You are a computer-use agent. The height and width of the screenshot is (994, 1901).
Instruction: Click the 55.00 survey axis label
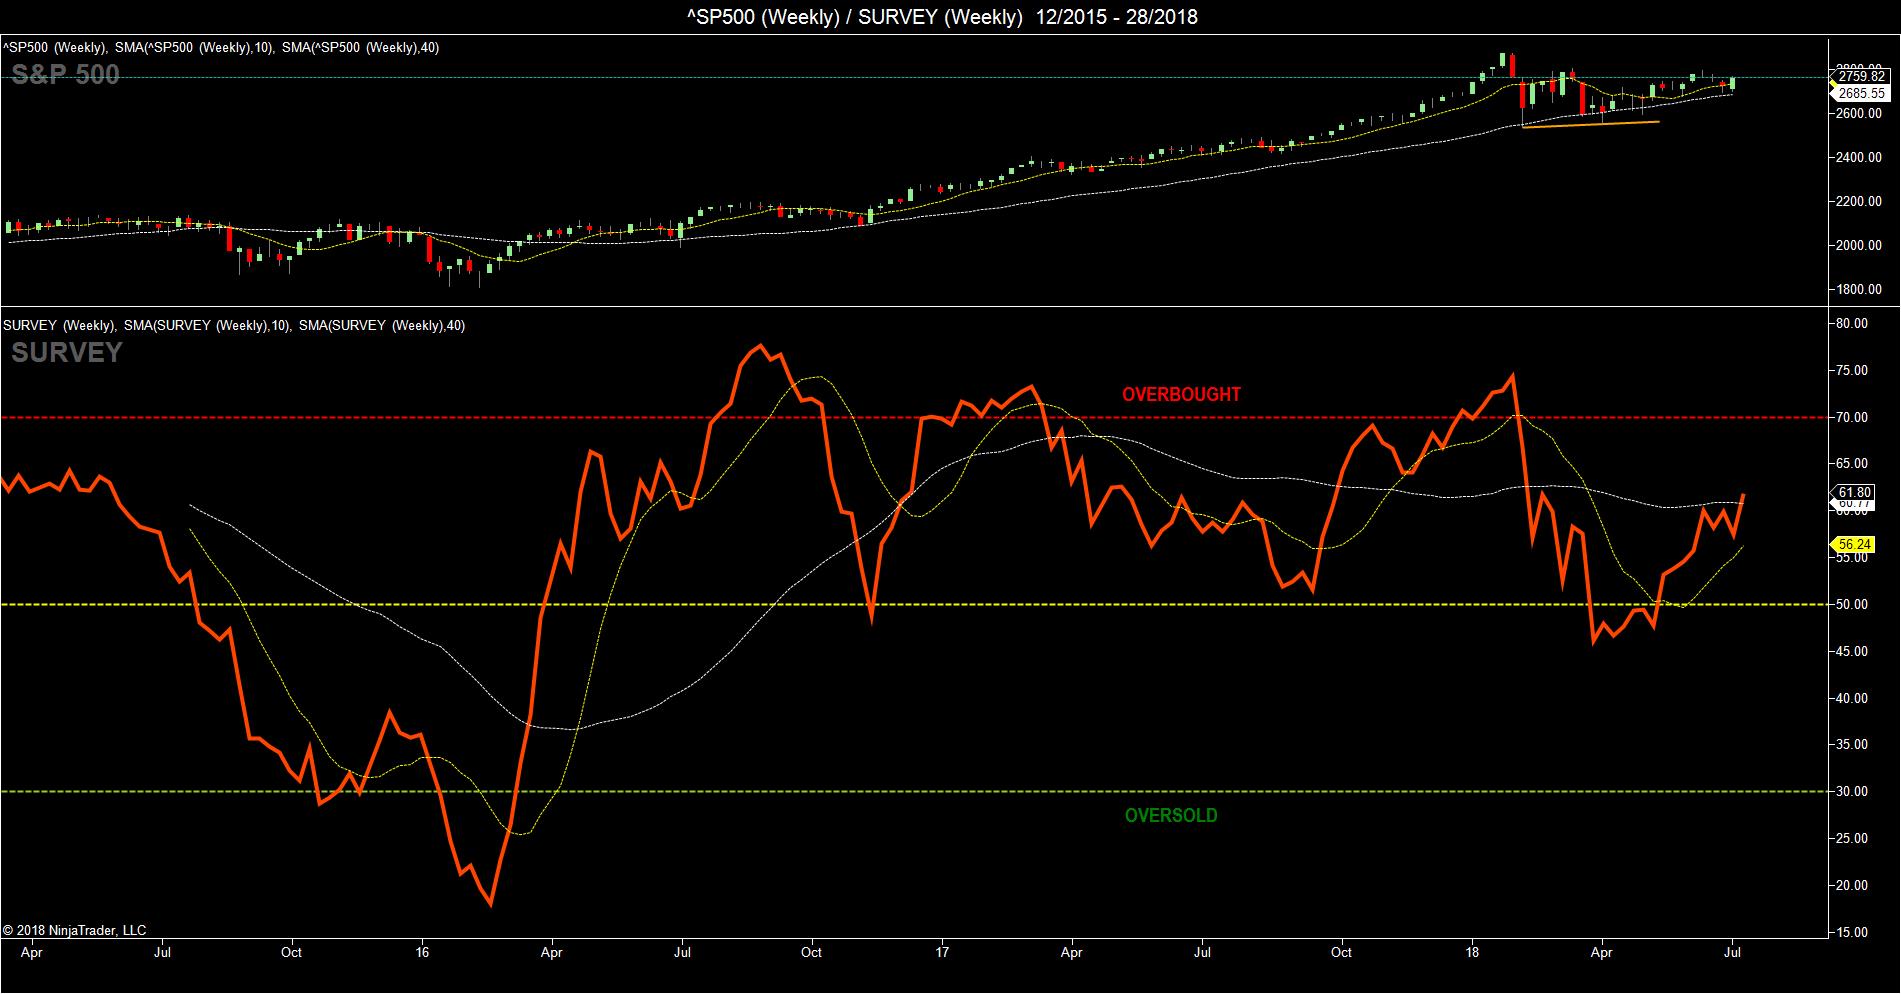[1852, 557]
